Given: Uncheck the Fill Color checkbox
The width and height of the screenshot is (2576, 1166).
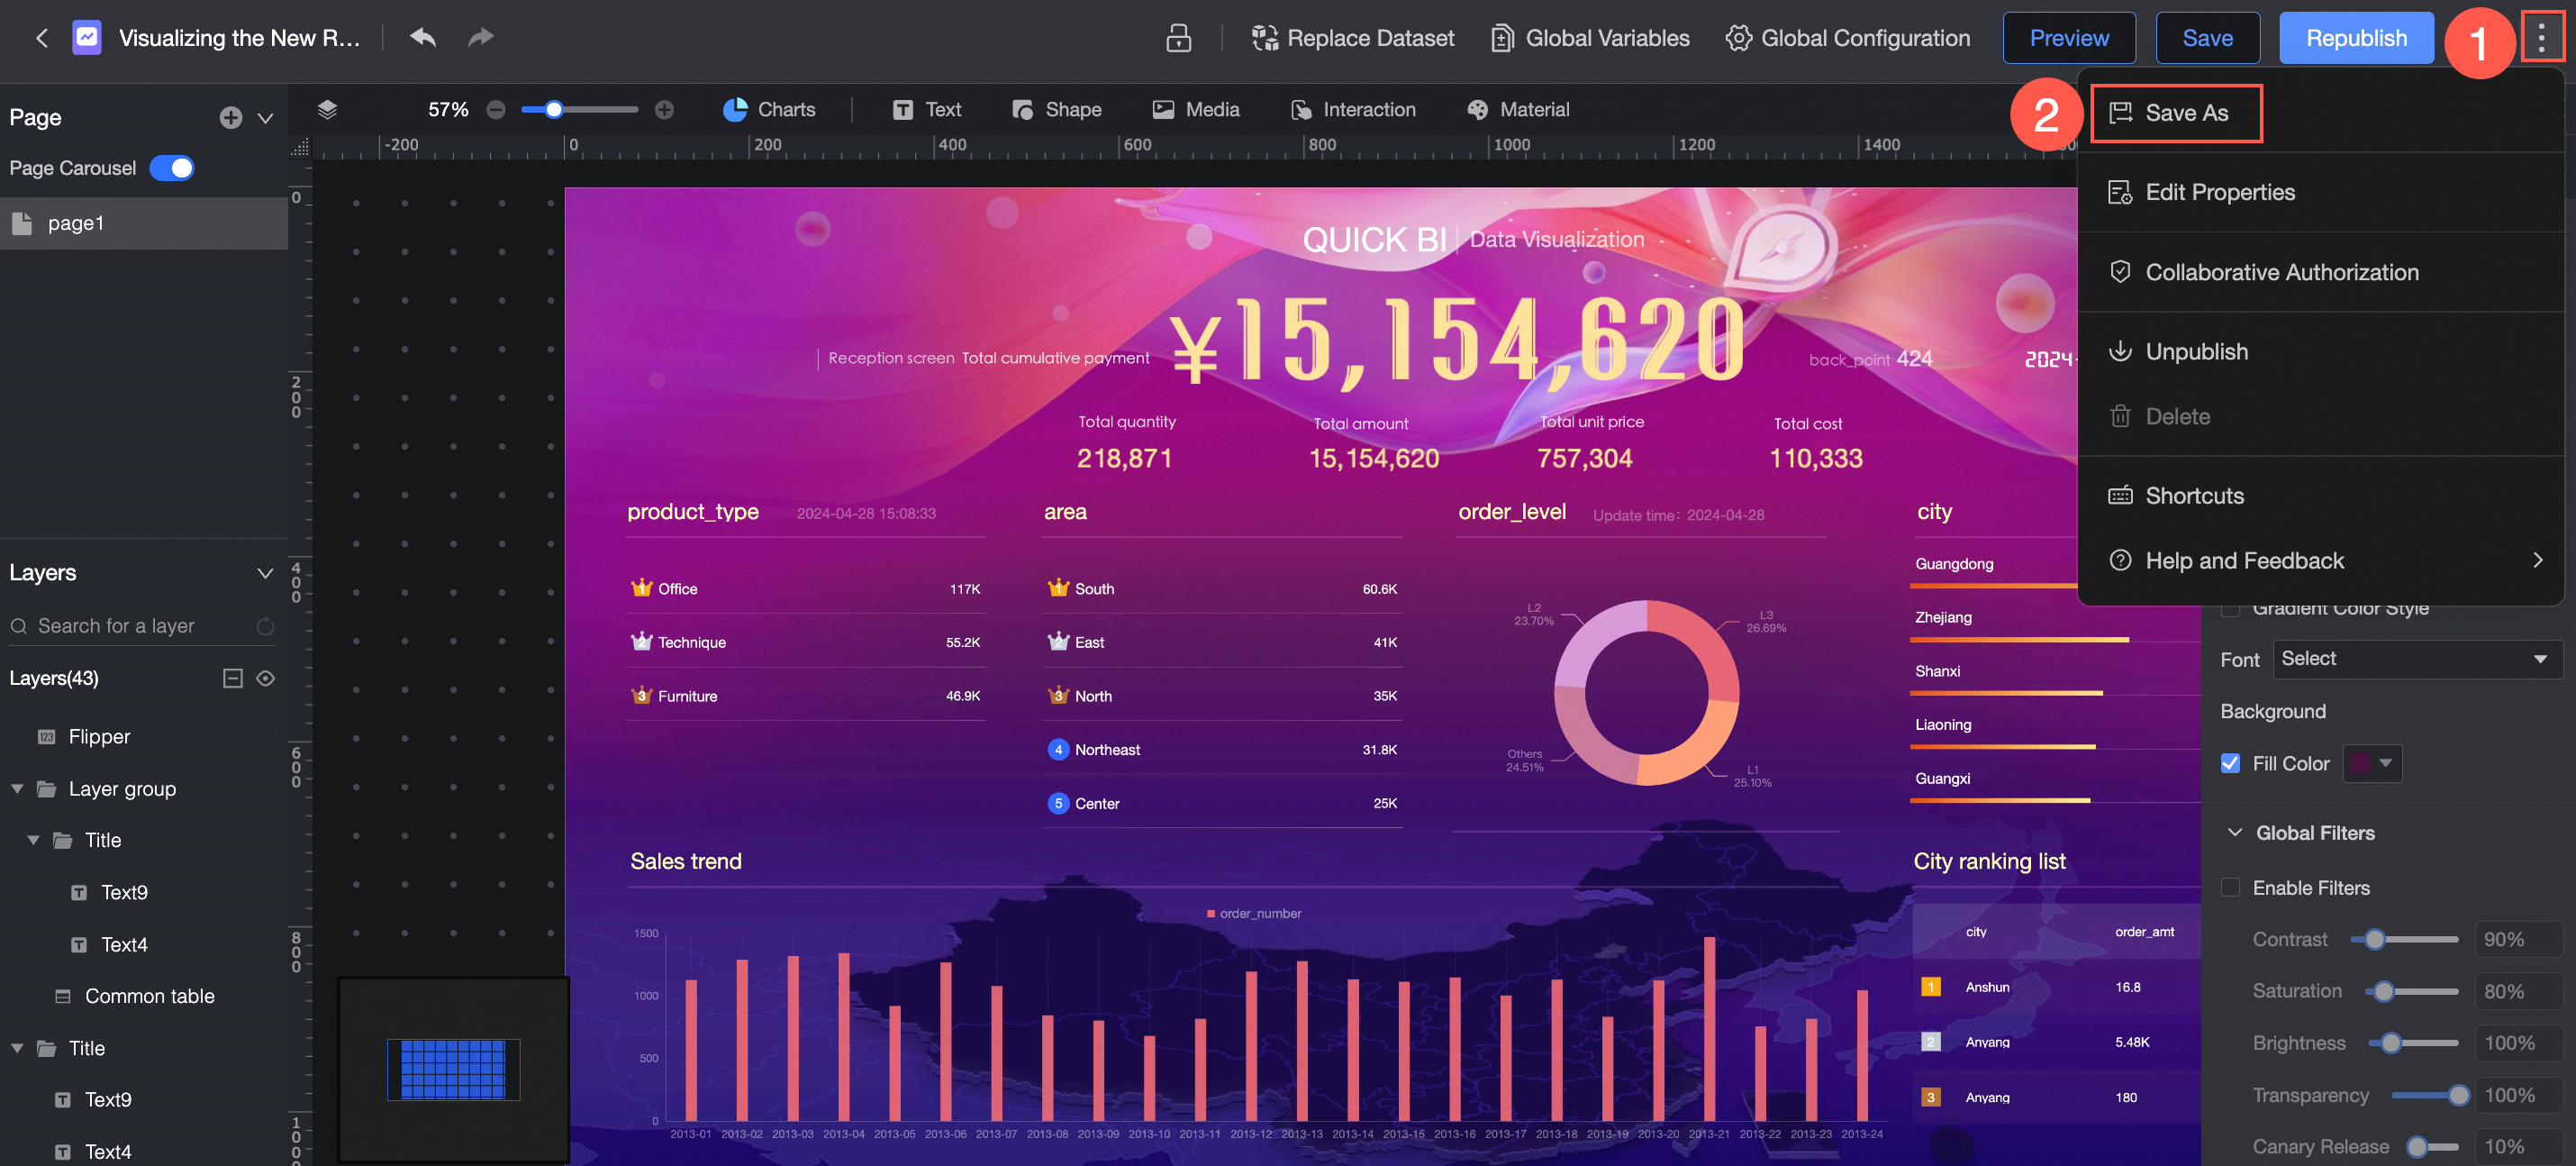Looking at the screenshot, I should [x=2229, y=763].
